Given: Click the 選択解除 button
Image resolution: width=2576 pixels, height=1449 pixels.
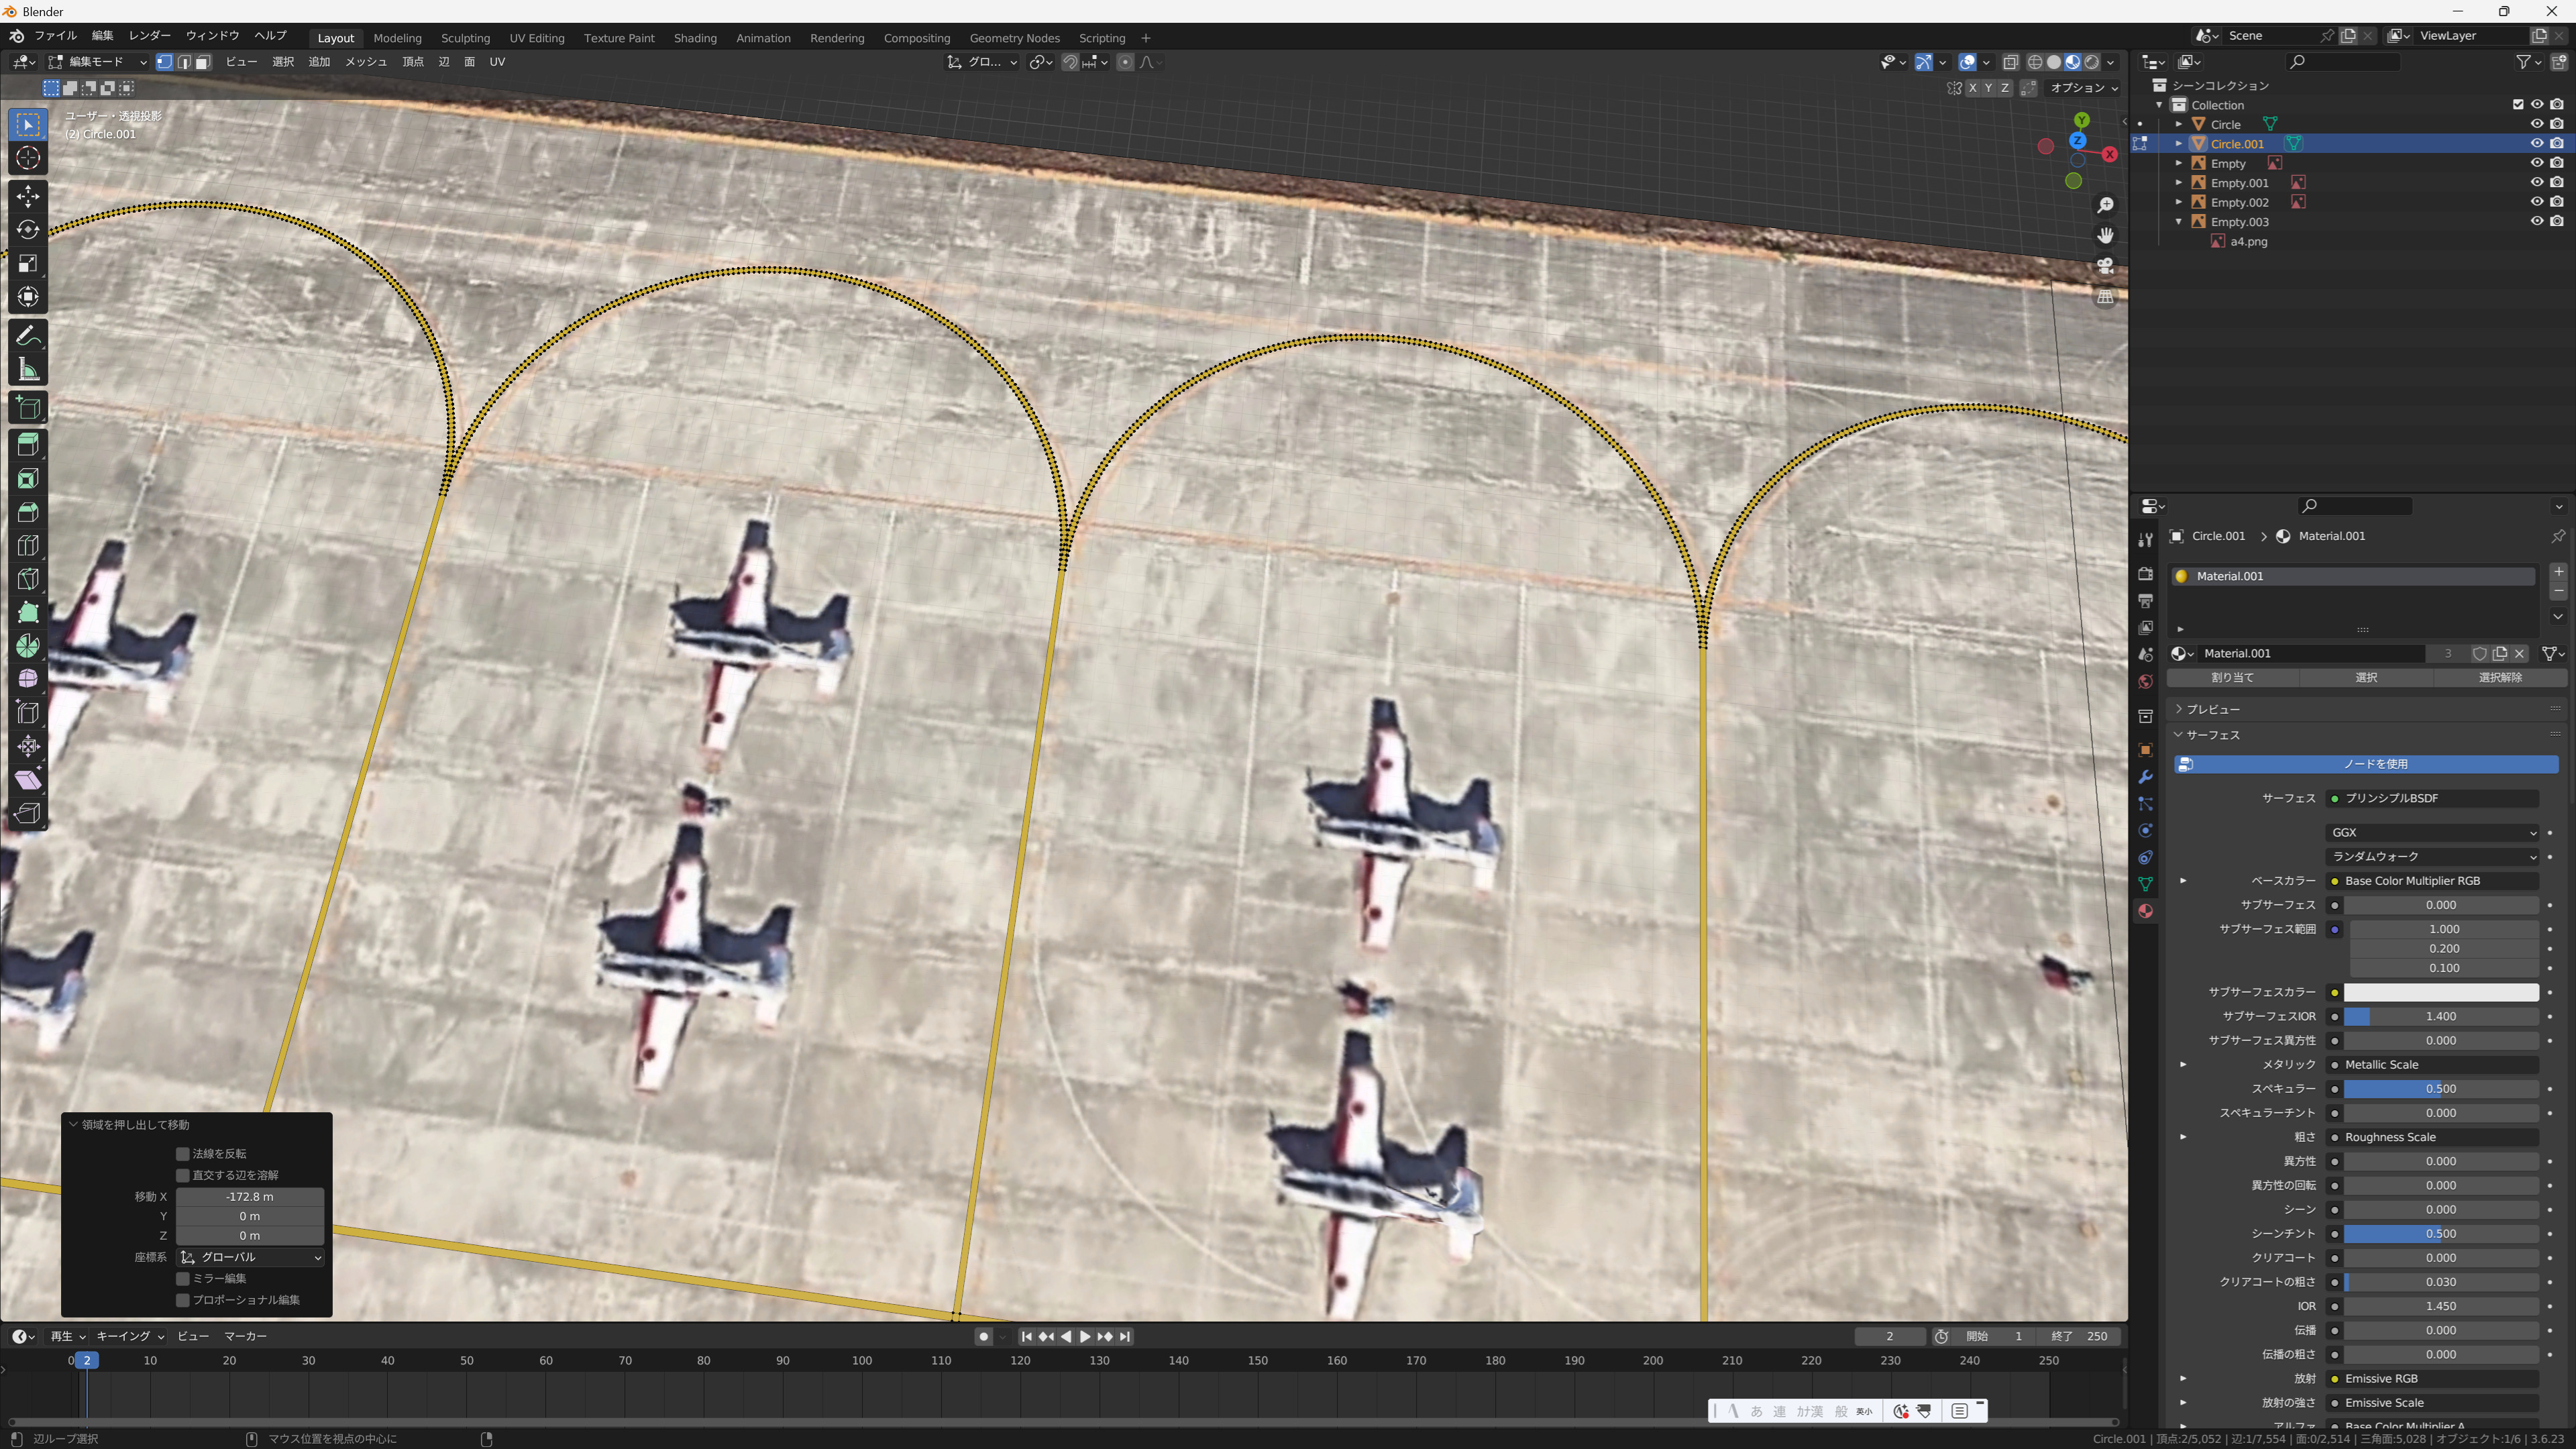Looking at the screenshot, I should tap(2500, 678).
